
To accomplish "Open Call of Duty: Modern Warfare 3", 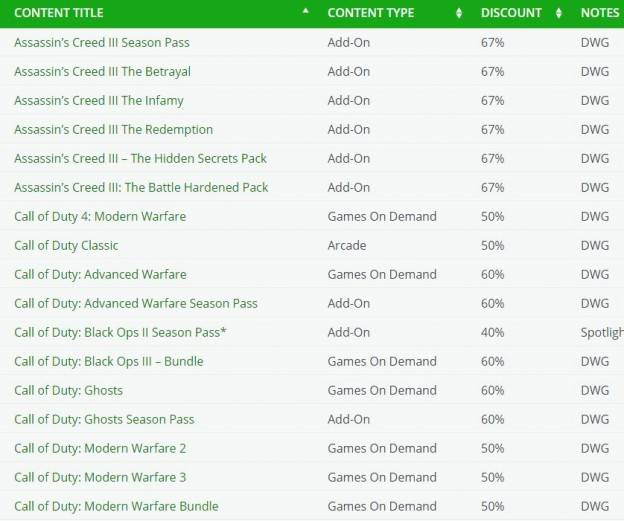I will coord(100,478).
